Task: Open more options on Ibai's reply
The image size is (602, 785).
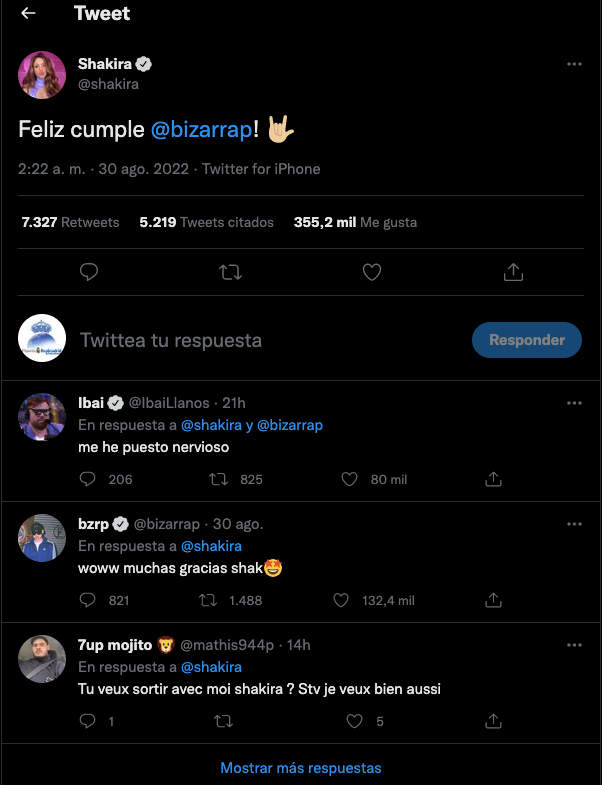Action: [574, 403]
